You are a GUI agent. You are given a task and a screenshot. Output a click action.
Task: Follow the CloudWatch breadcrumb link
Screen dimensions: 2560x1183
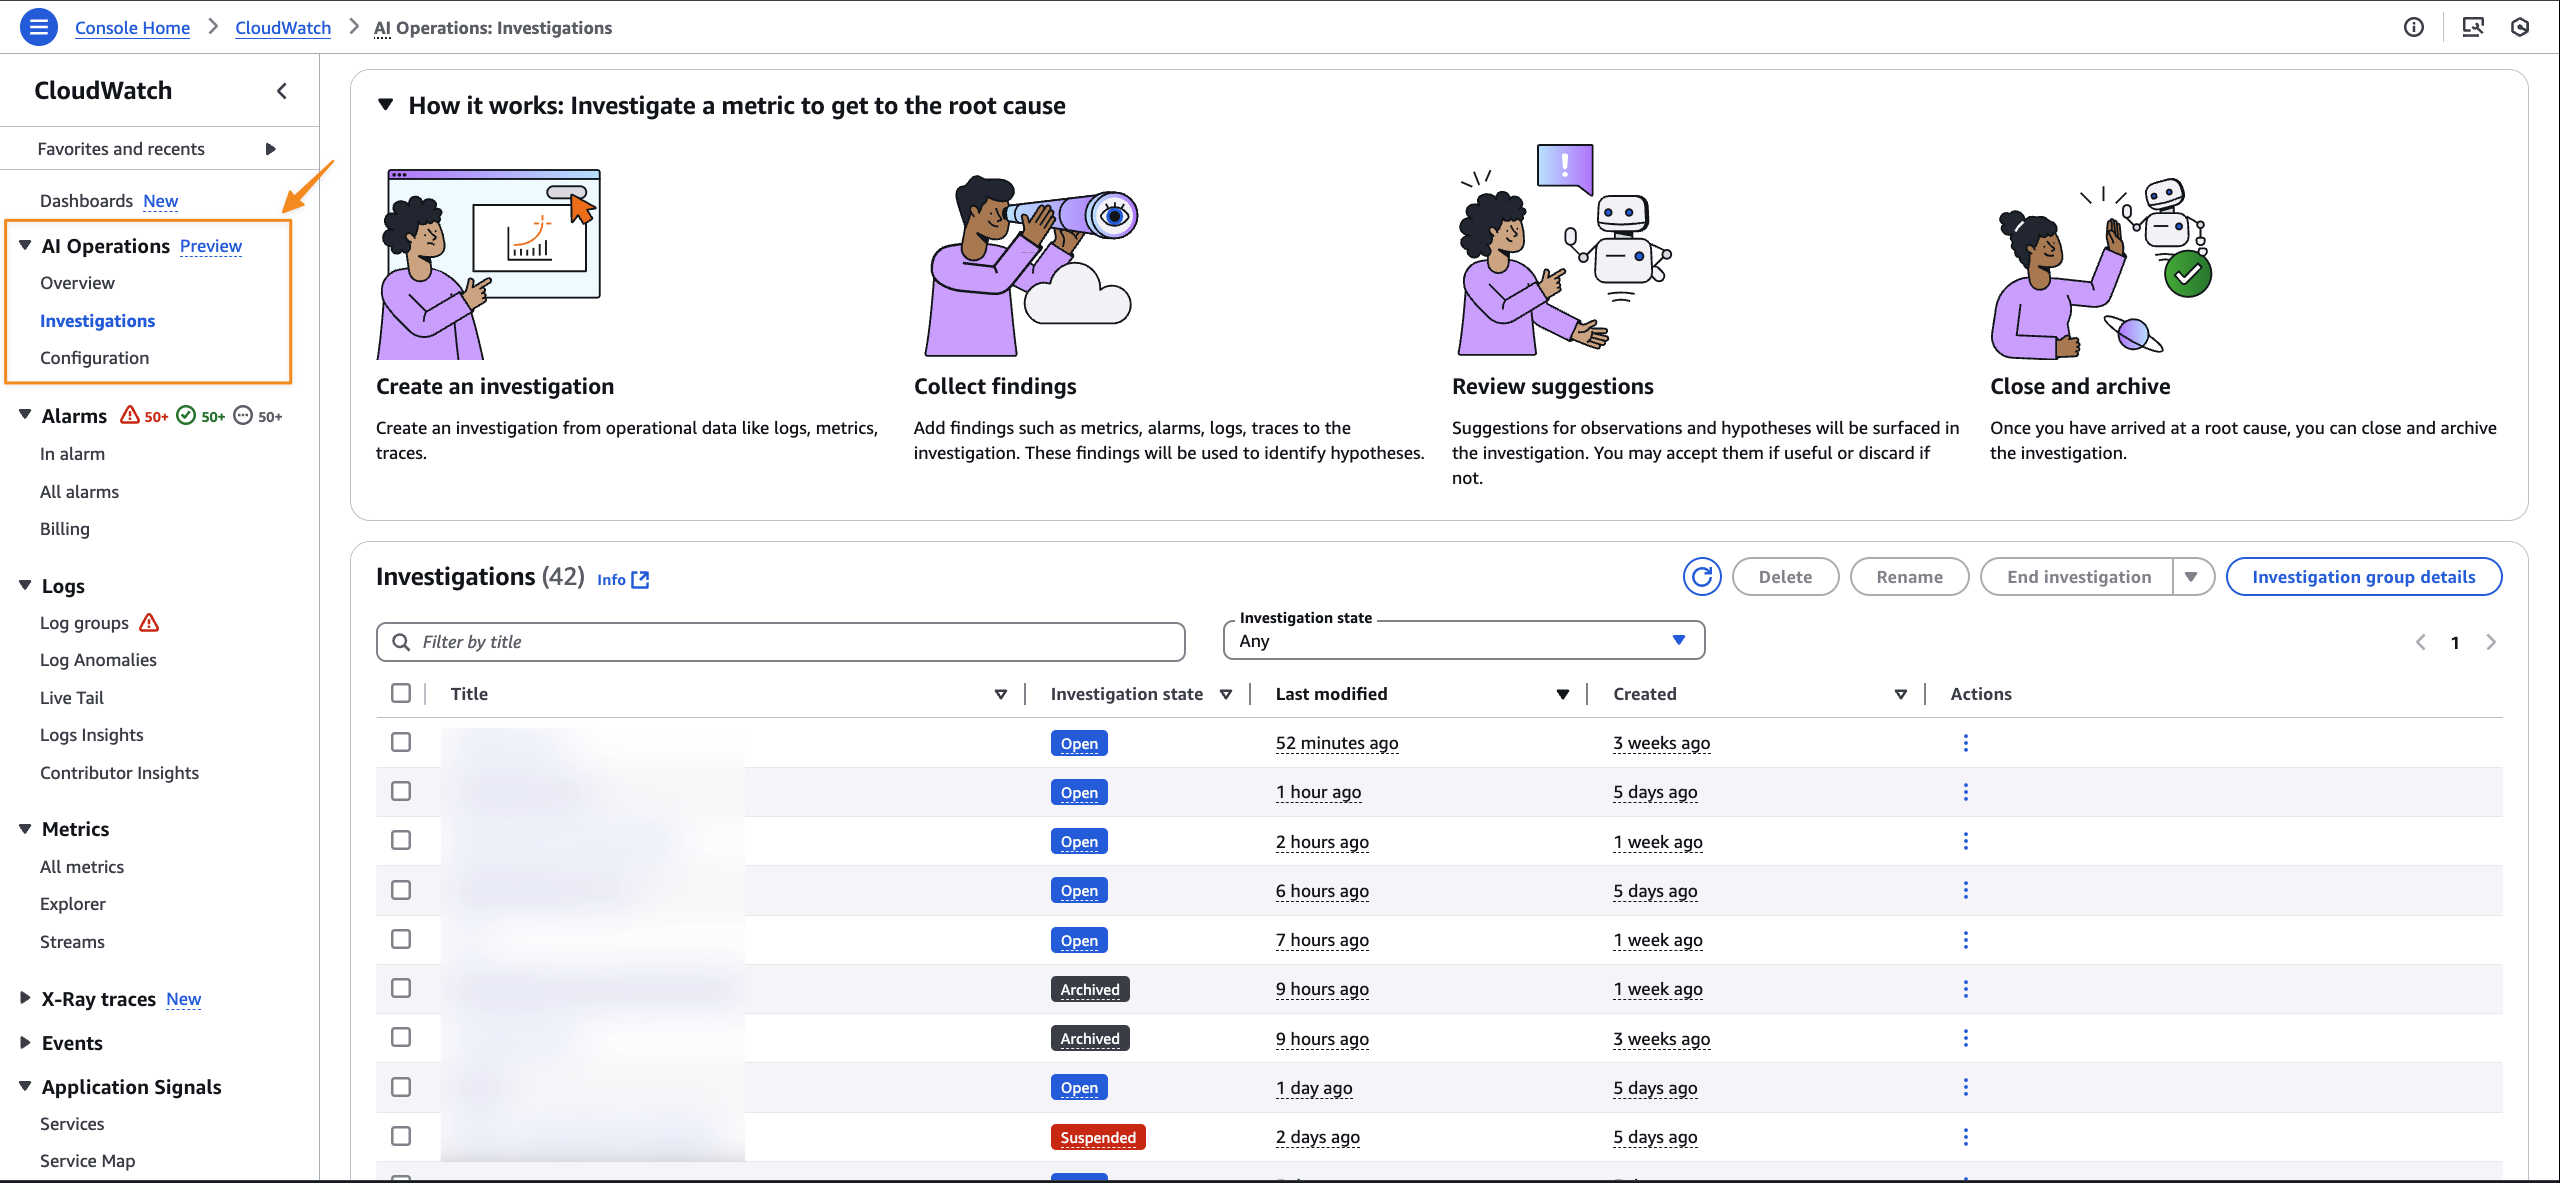point(283,28)
